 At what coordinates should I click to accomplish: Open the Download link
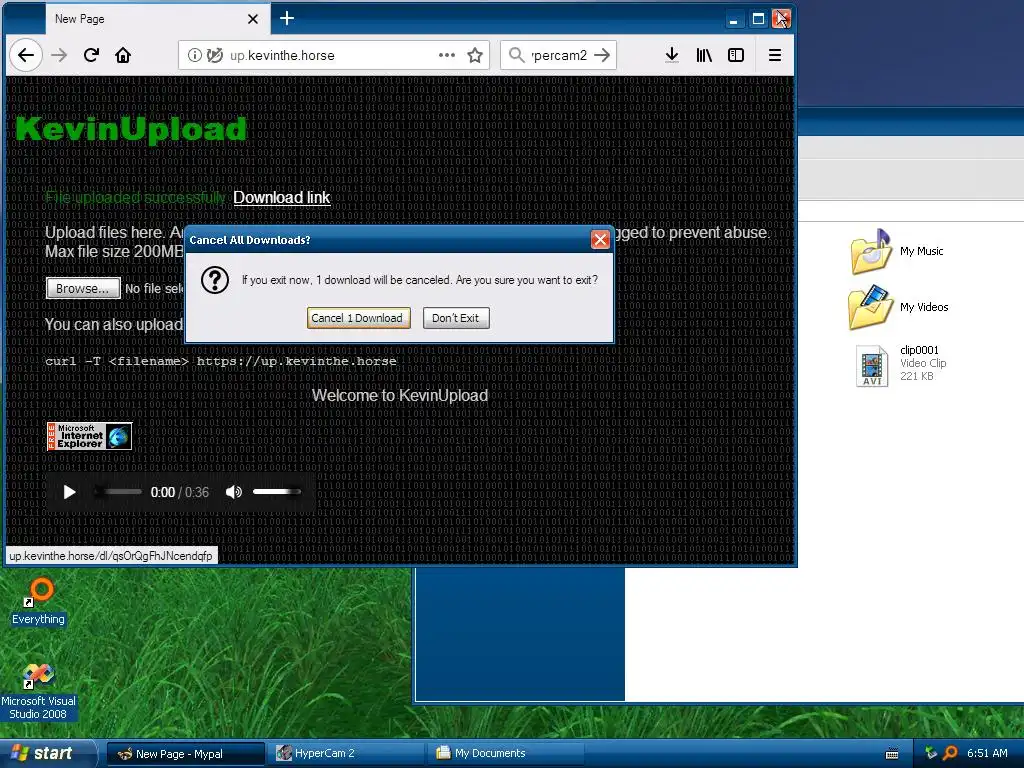pos(281,197)
